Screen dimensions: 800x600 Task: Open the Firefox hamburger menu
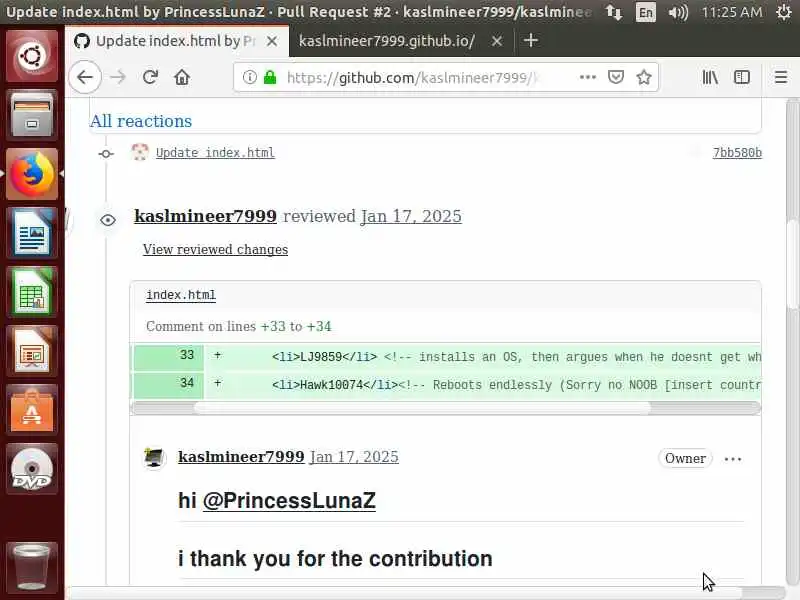[x=781, y=77]
